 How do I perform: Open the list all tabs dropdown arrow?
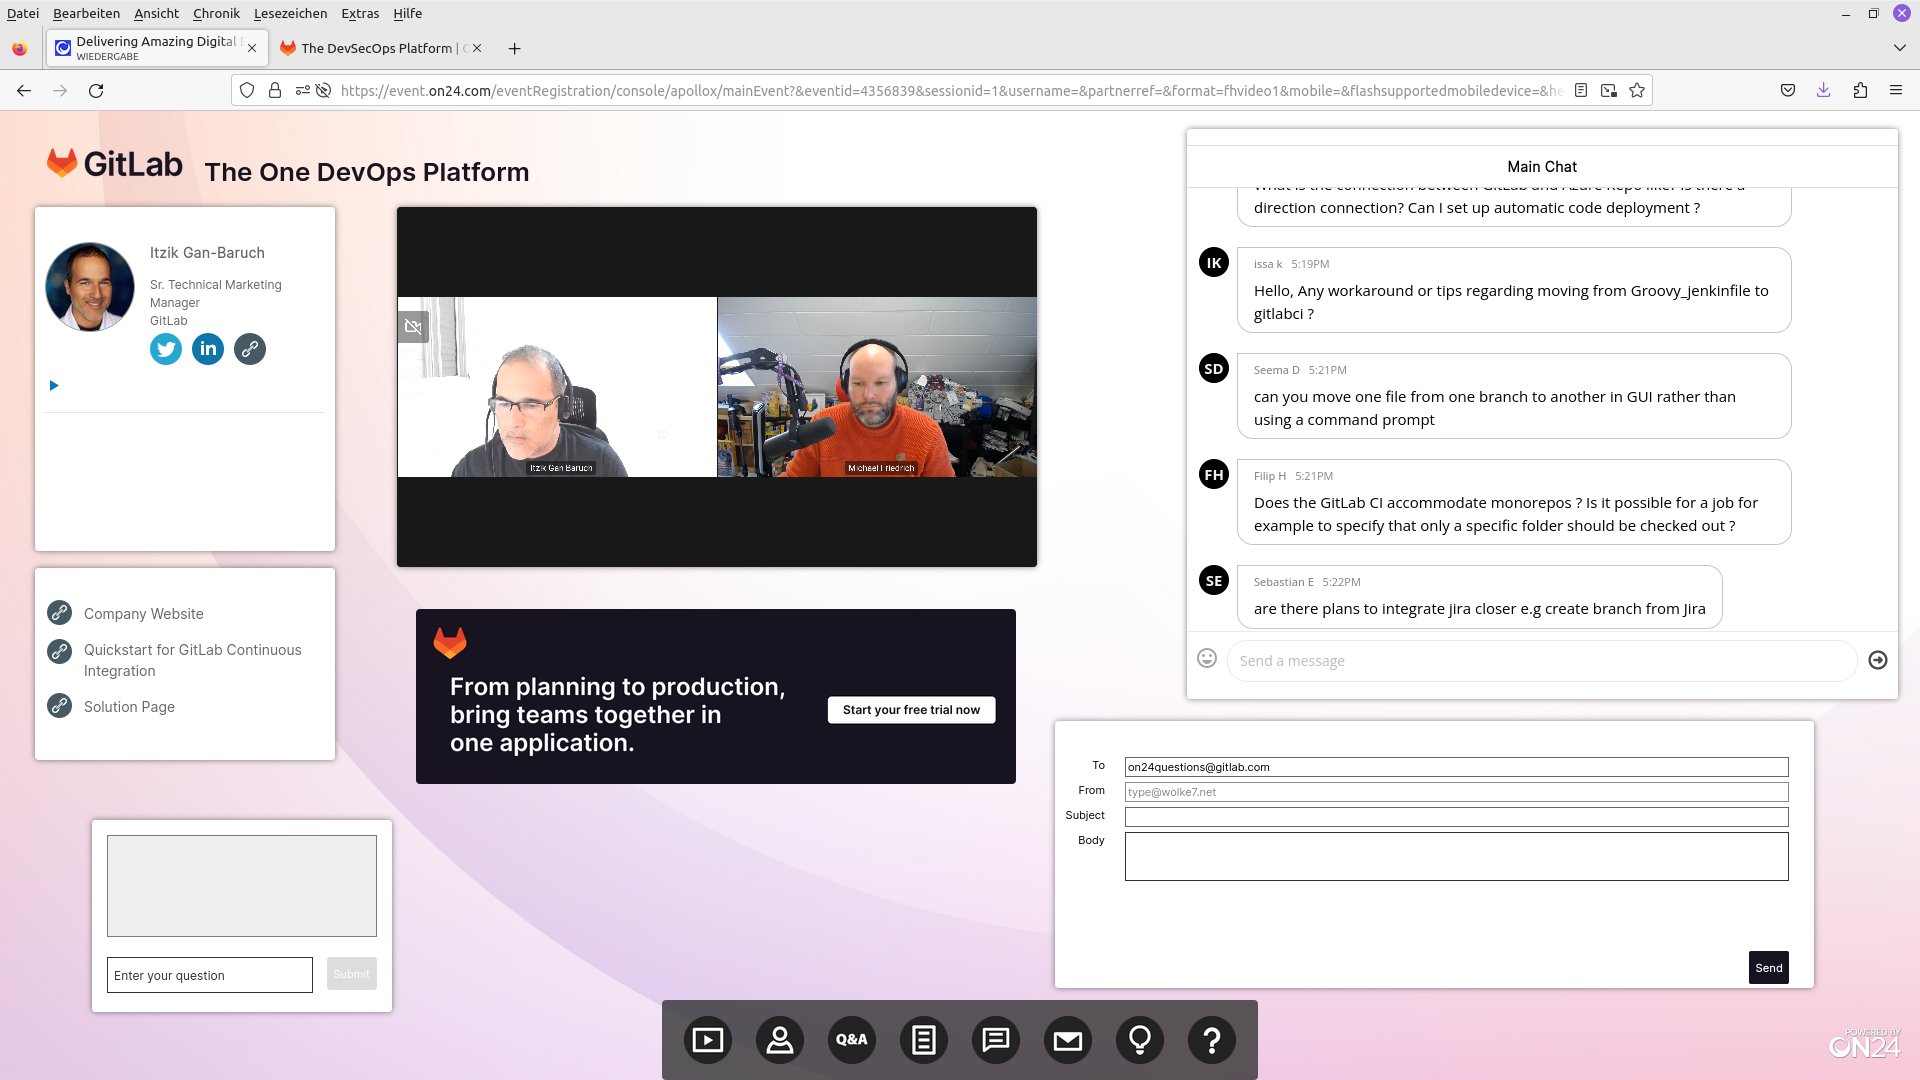click(x=1899, y=48)
